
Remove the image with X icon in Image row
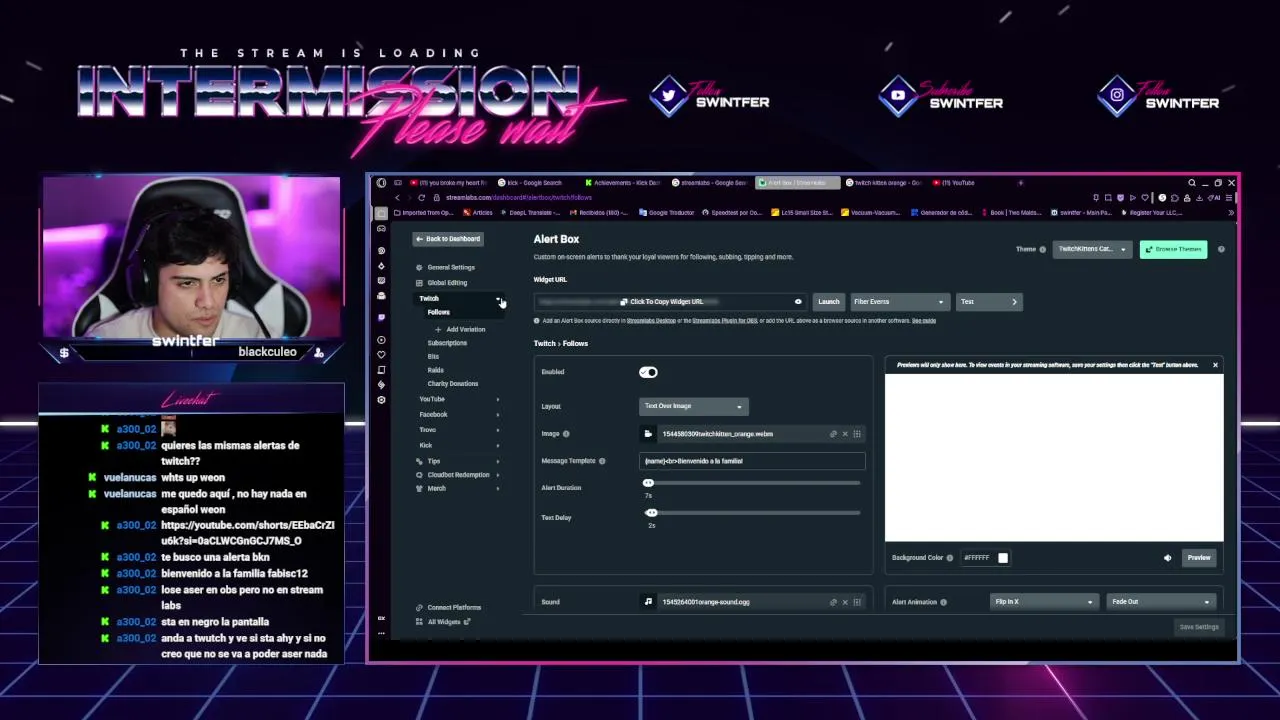(x=845, y=434)
